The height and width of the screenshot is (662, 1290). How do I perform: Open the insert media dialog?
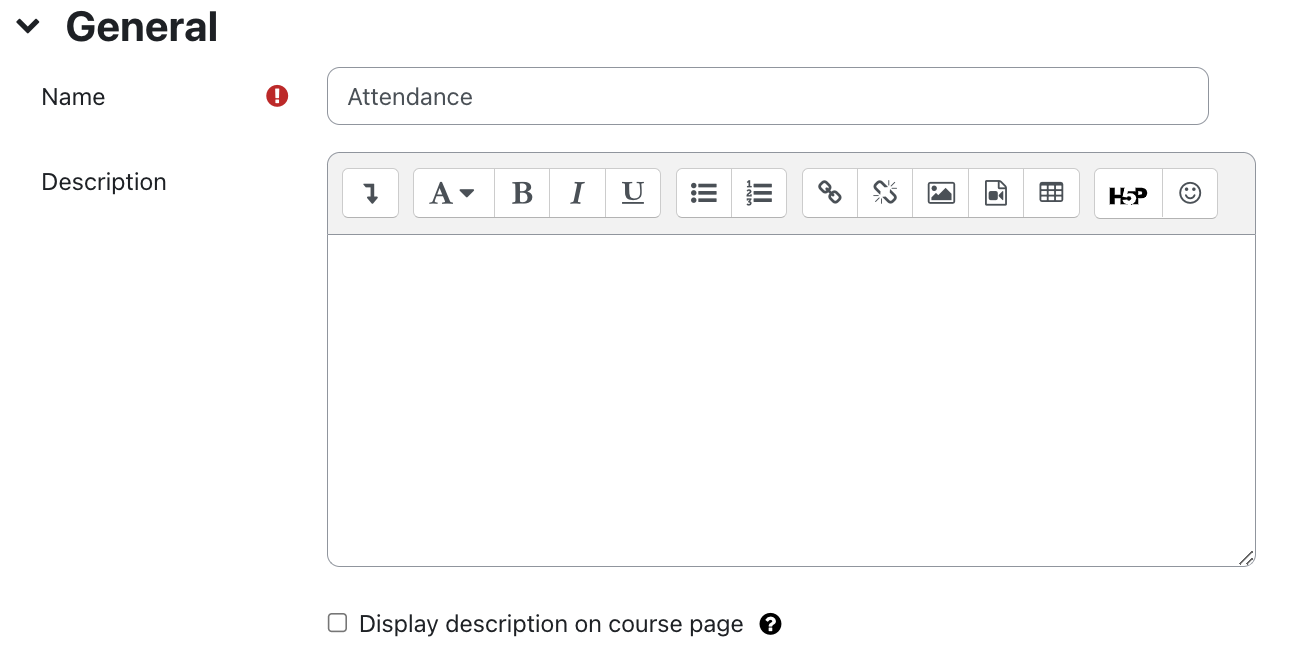[996, 193]
